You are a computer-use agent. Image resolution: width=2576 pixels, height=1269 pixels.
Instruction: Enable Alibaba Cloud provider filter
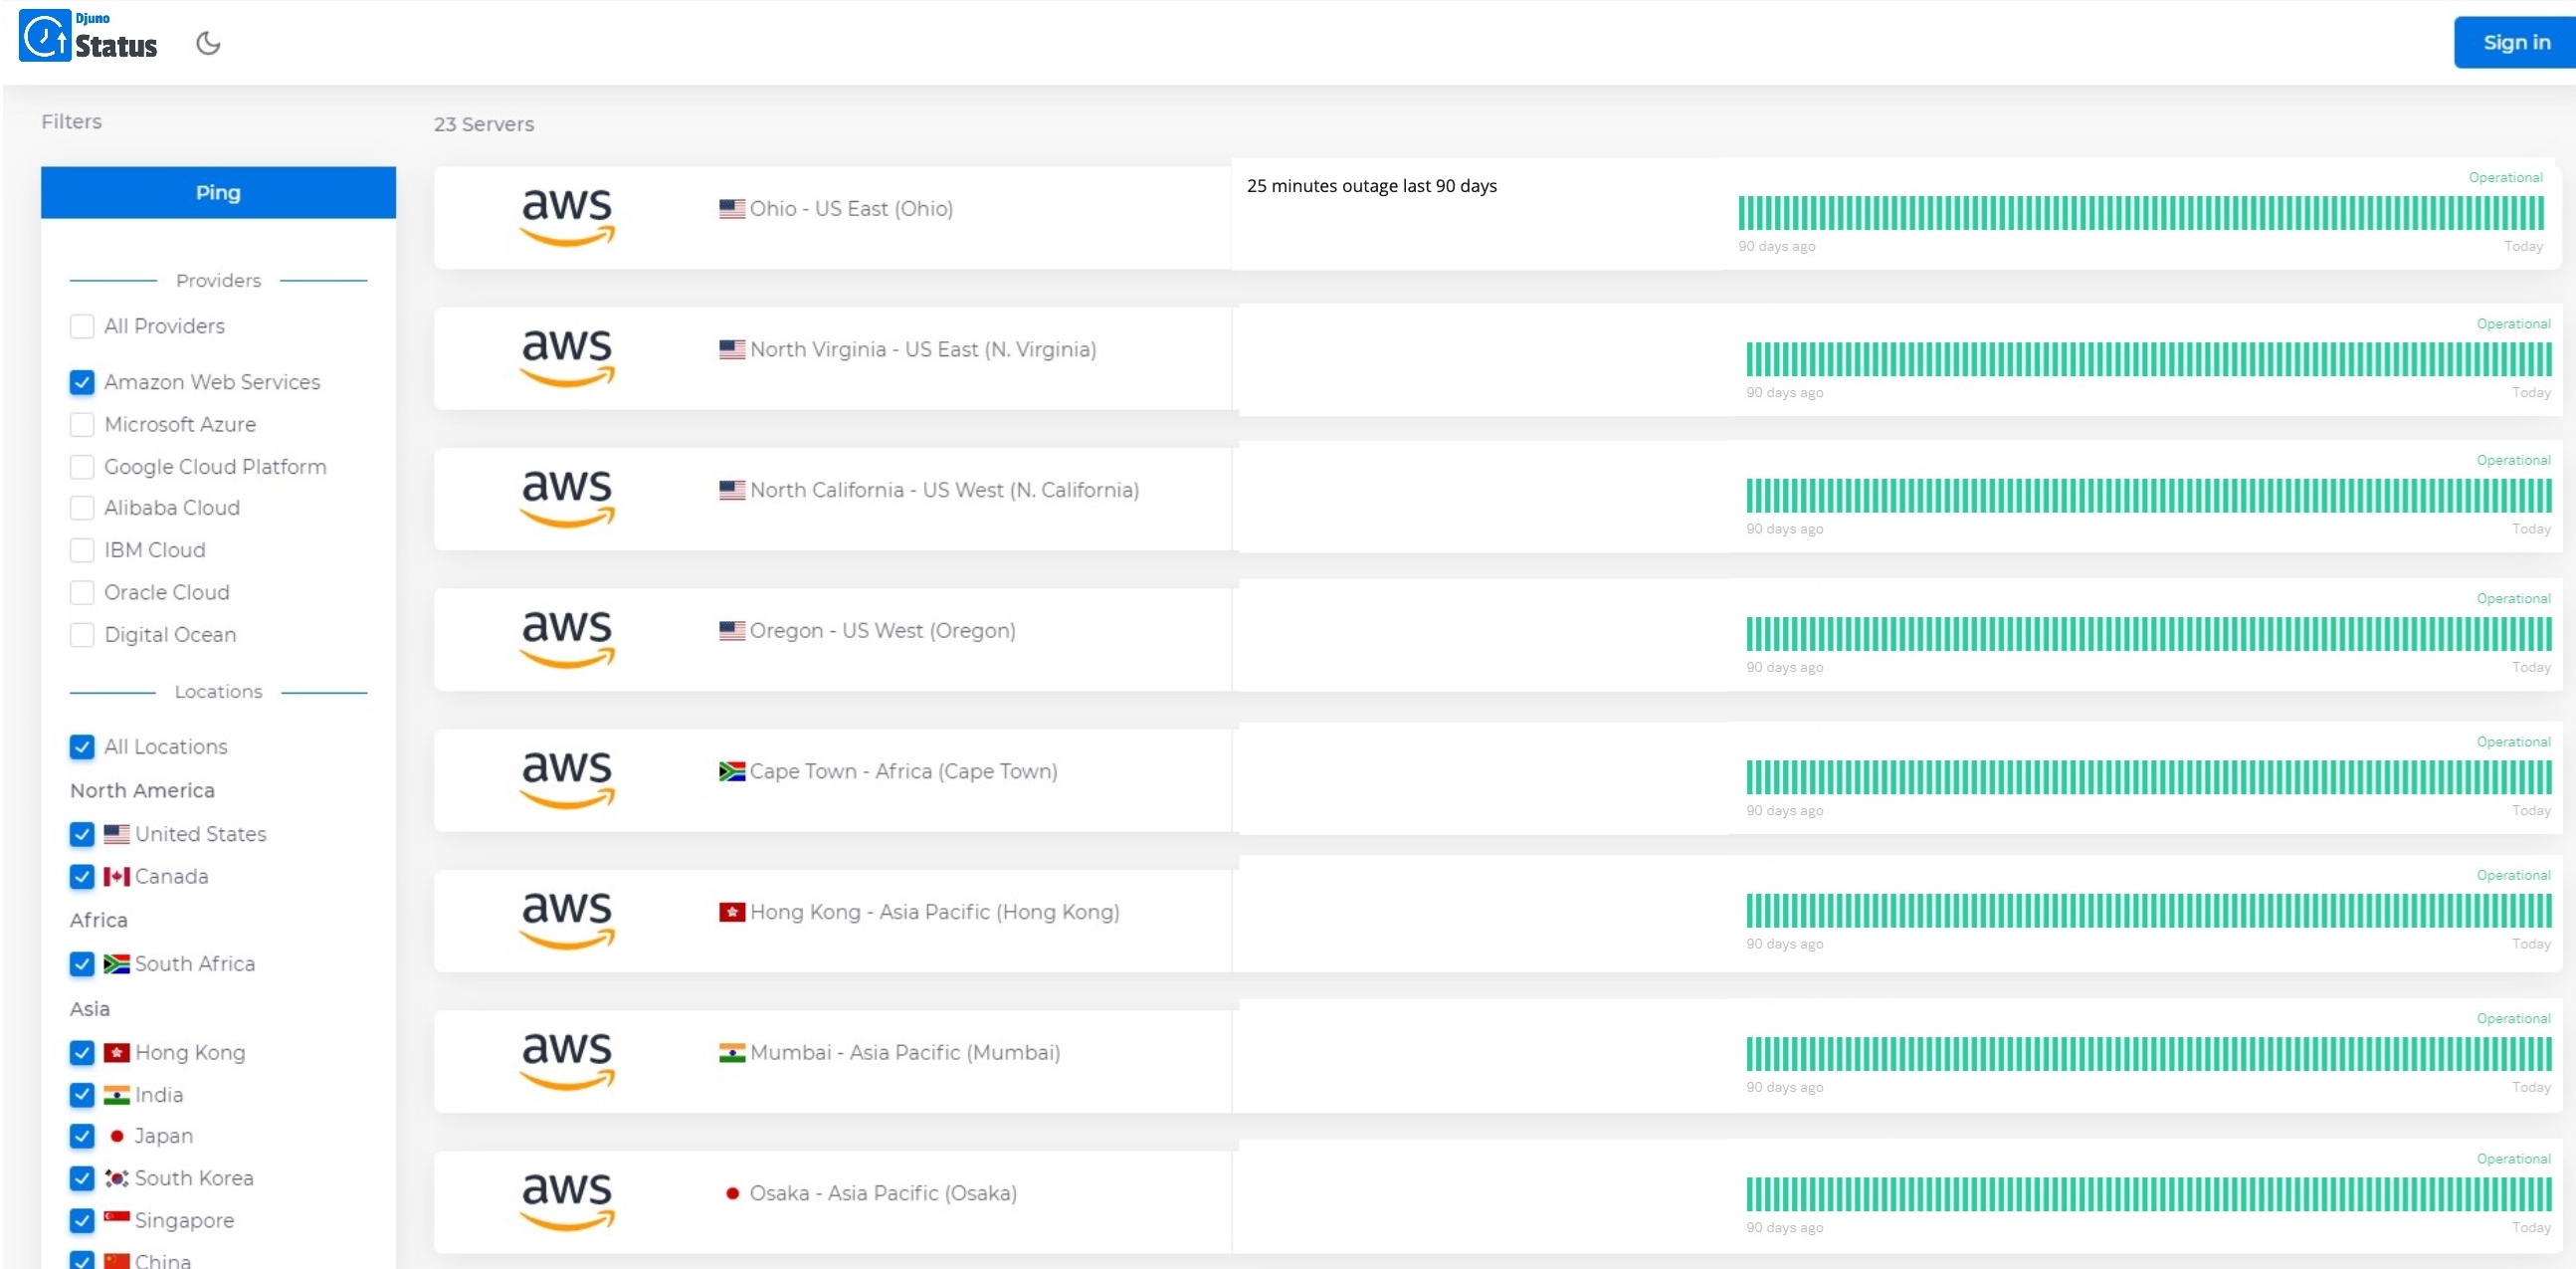tap(82, 508)
